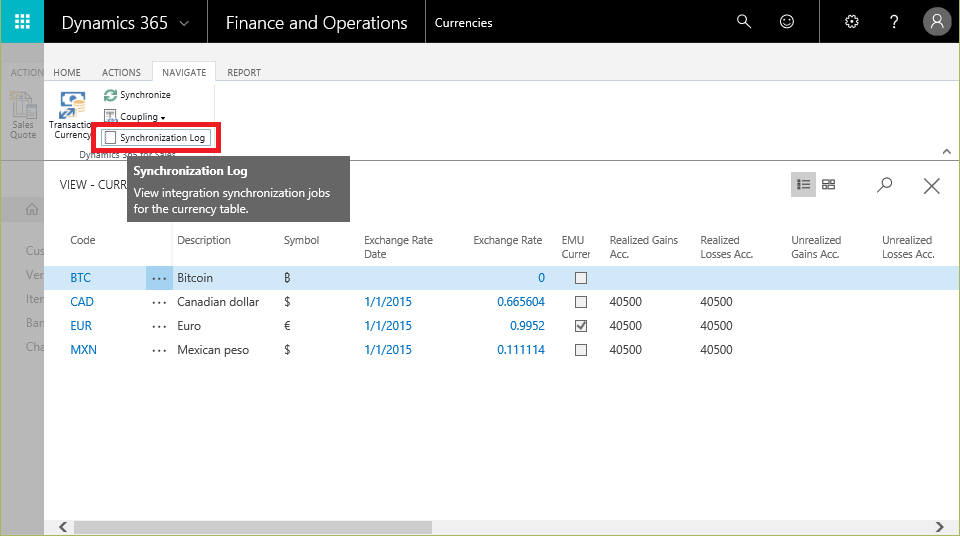The height and width of the screenshot is (536, 960).
Task: Switch to tile view layout
Action: pos(828,184)
